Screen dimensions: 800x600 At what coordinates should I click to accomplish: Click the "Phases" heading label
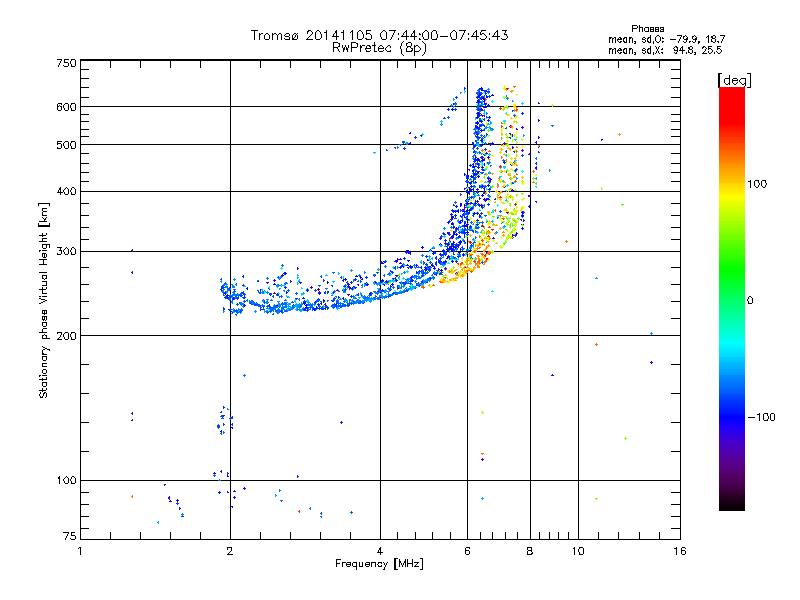point(647,29)
